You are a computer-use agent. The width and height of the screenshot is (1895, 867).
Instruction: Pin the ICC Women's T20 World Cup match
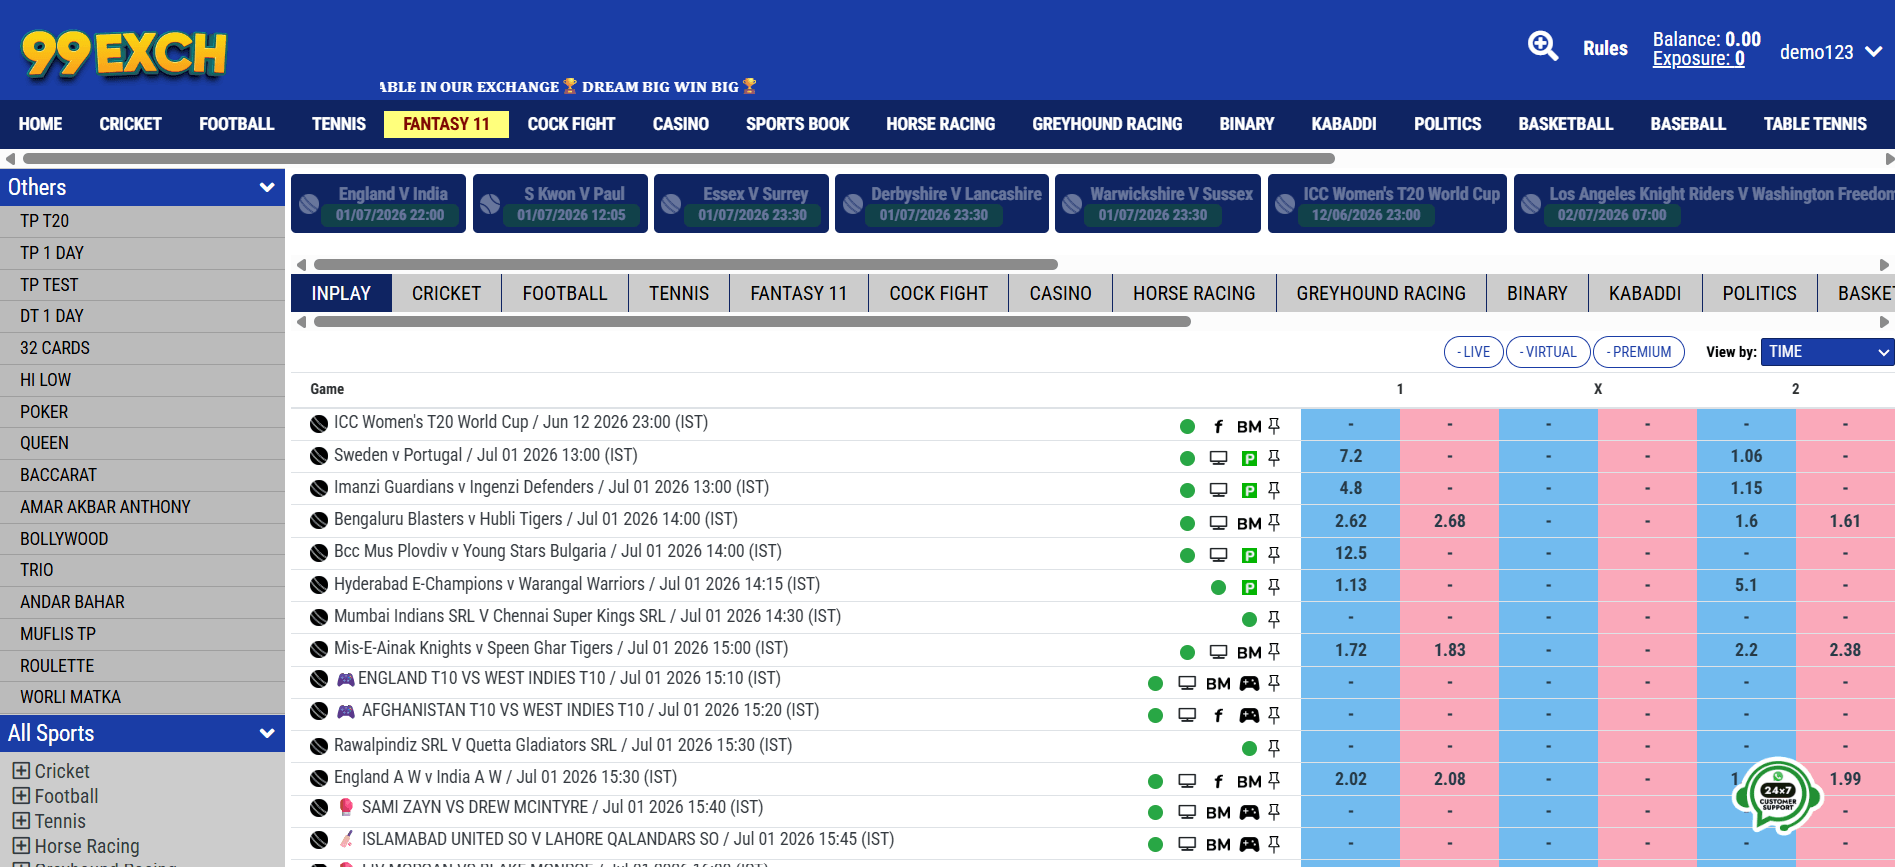(1274, 426)
